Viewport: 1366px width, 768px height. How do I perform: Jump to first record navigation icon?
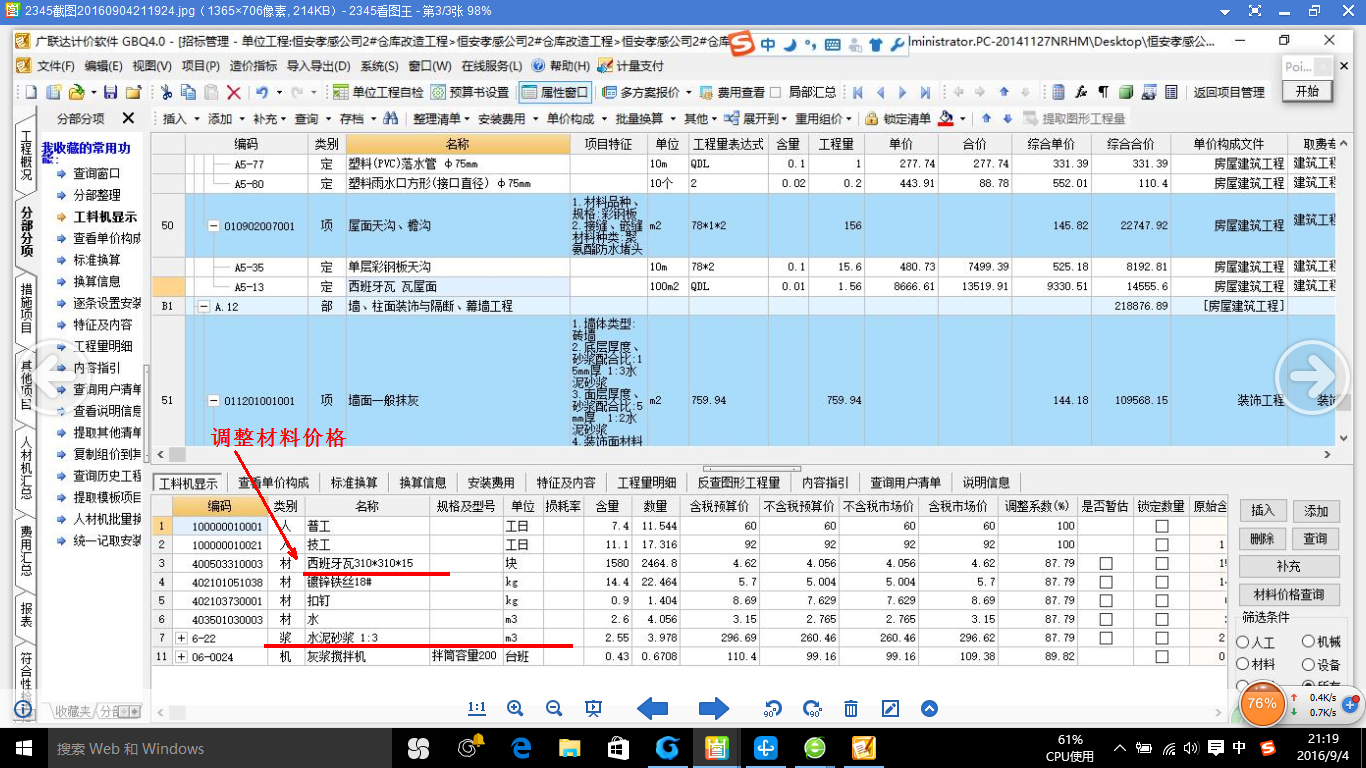point(858,92)
